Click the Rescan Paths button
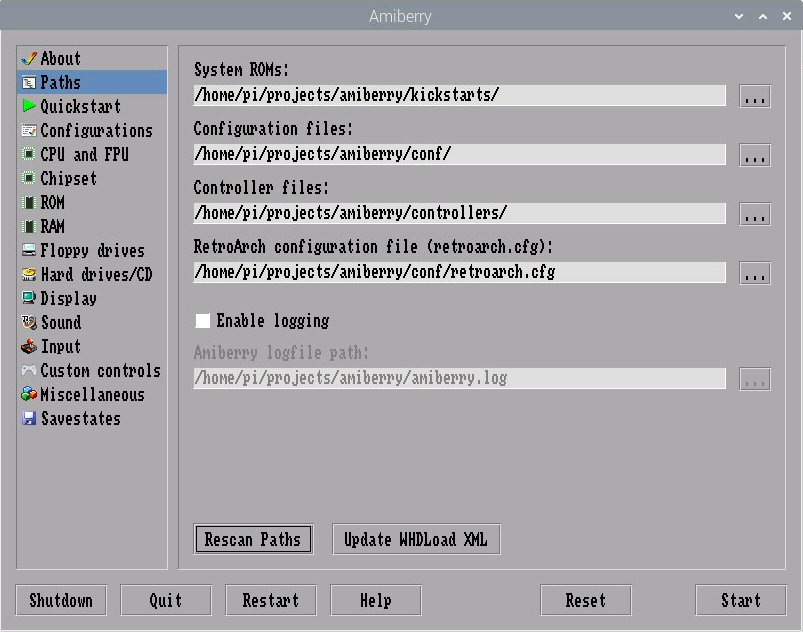The width and height of the screenshot is (803, 632). [253, 538]
